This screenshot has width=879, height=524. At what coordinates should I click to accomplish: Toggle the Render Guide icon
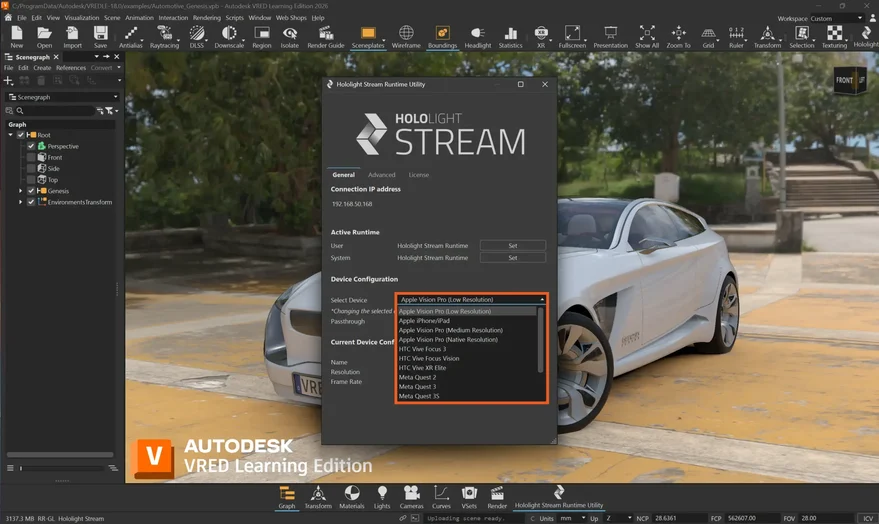click(x=326, y=37)
